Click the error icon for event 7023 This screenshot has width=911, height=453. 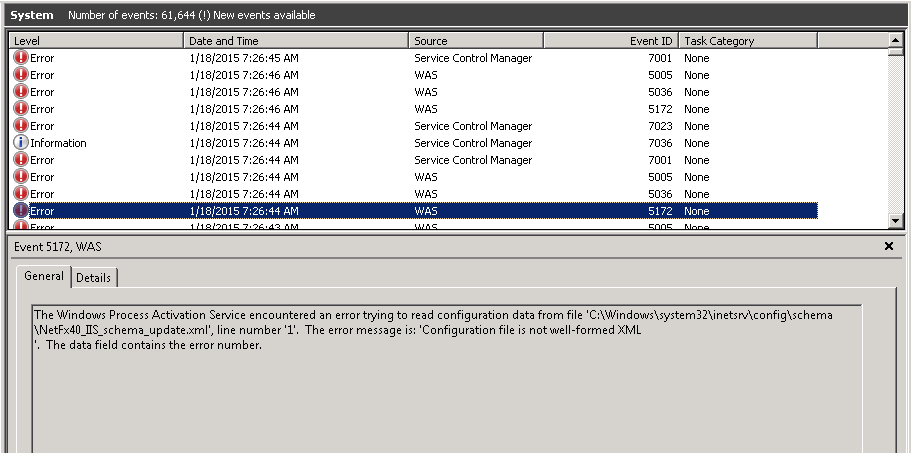coord(21,126)
